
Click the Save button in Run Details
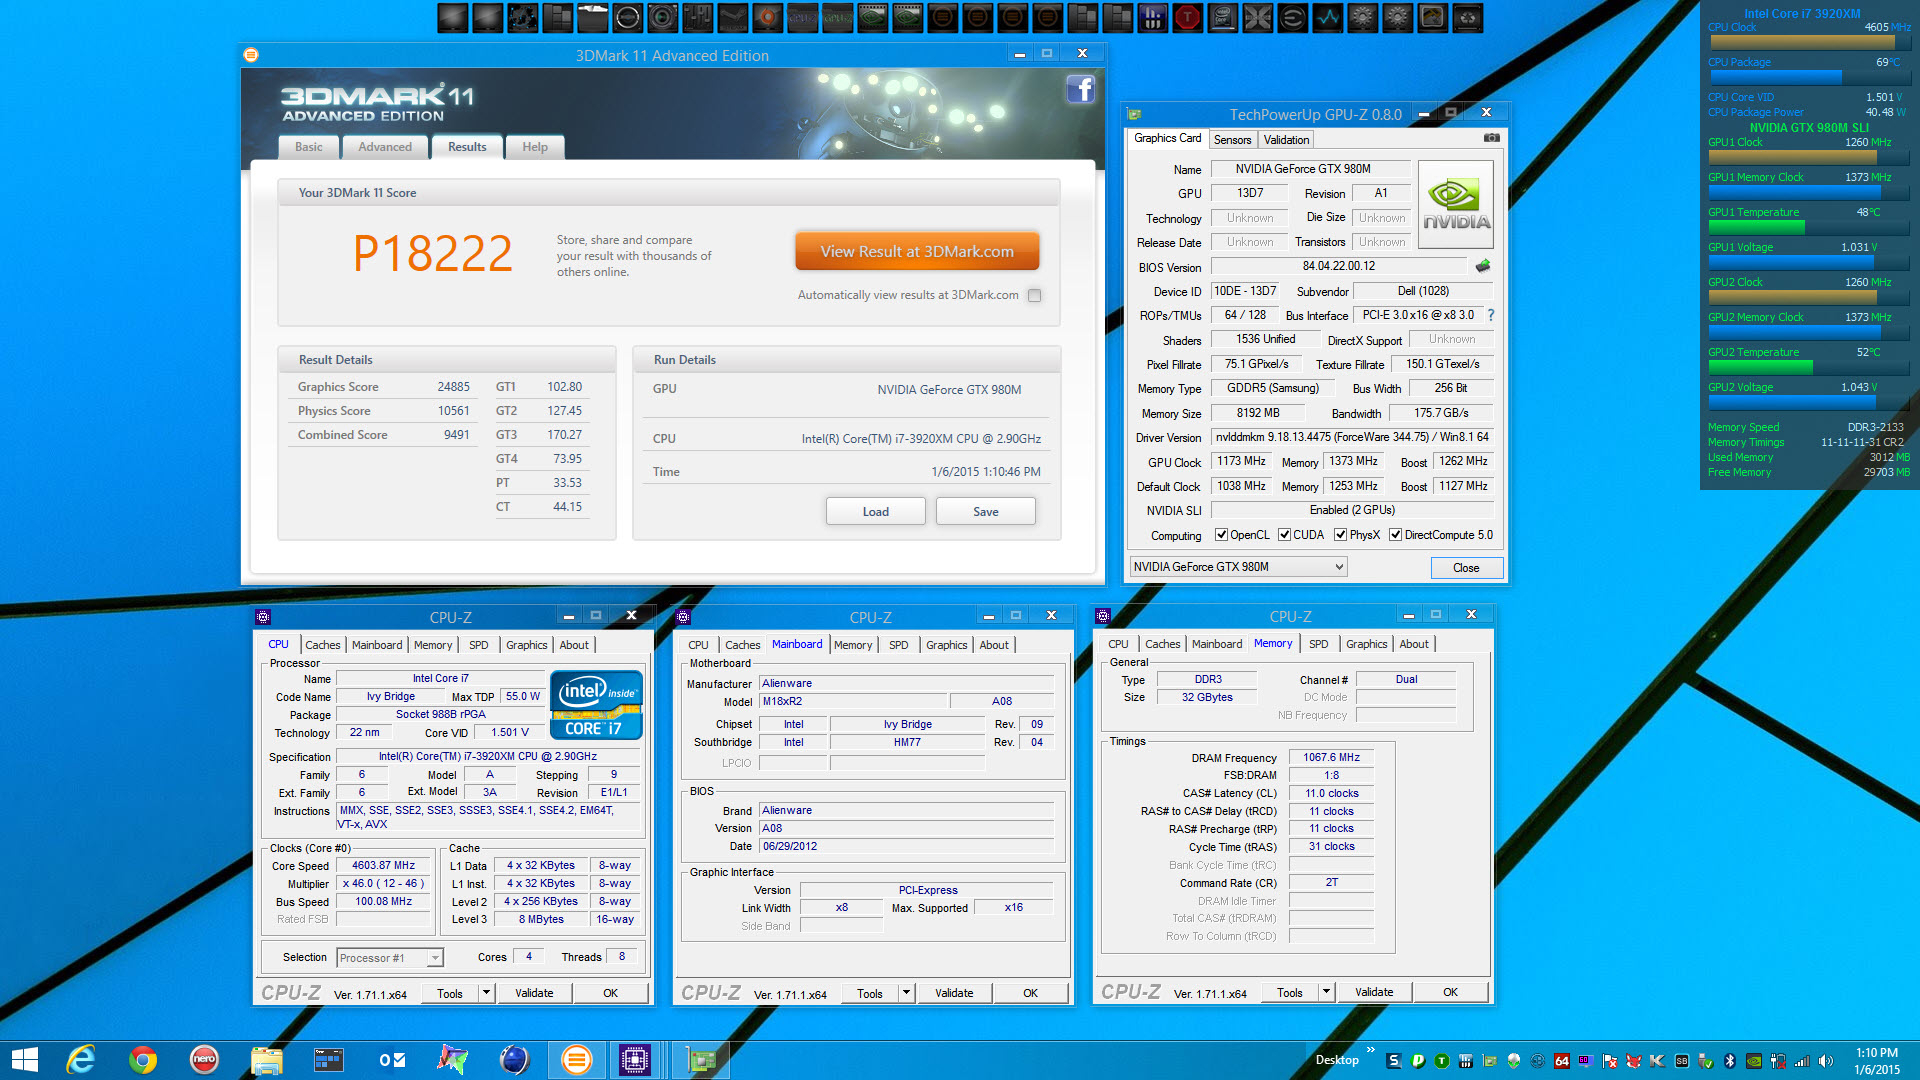click(x=986, y=511)
